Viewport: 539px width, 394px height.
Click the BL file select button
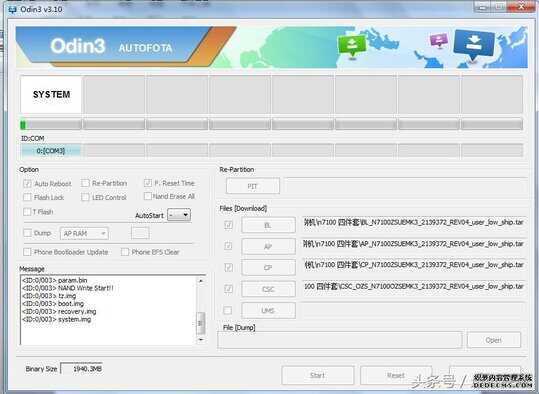pyautogui.click(x=268, y=225)
